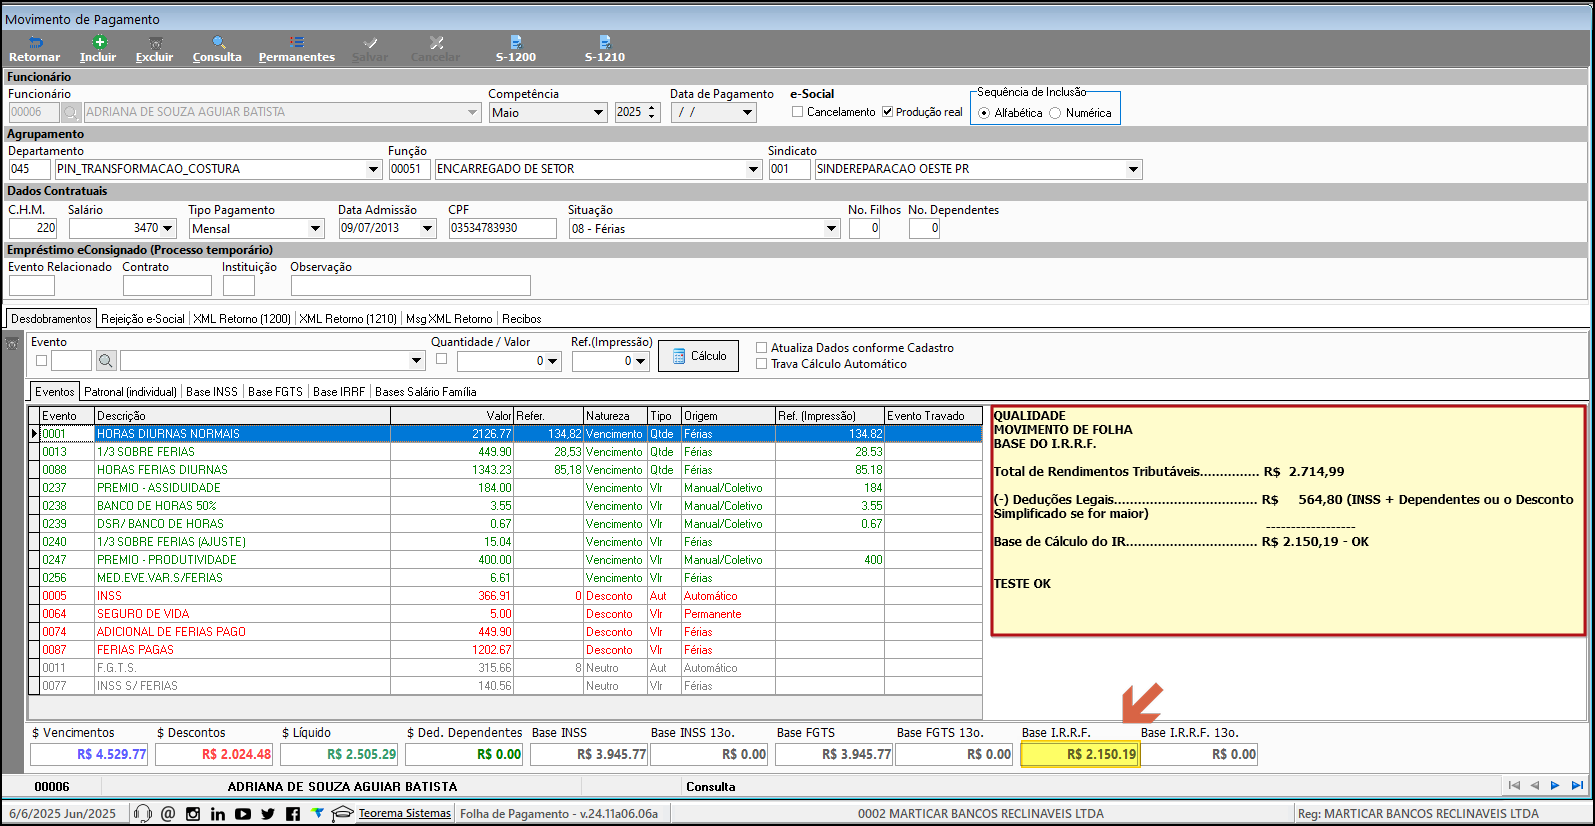Image resolution: width=1595 pixels, height=826 pixels.
Task: Switch to XML Retorno (1200) tab
Action: coord(242,319)
